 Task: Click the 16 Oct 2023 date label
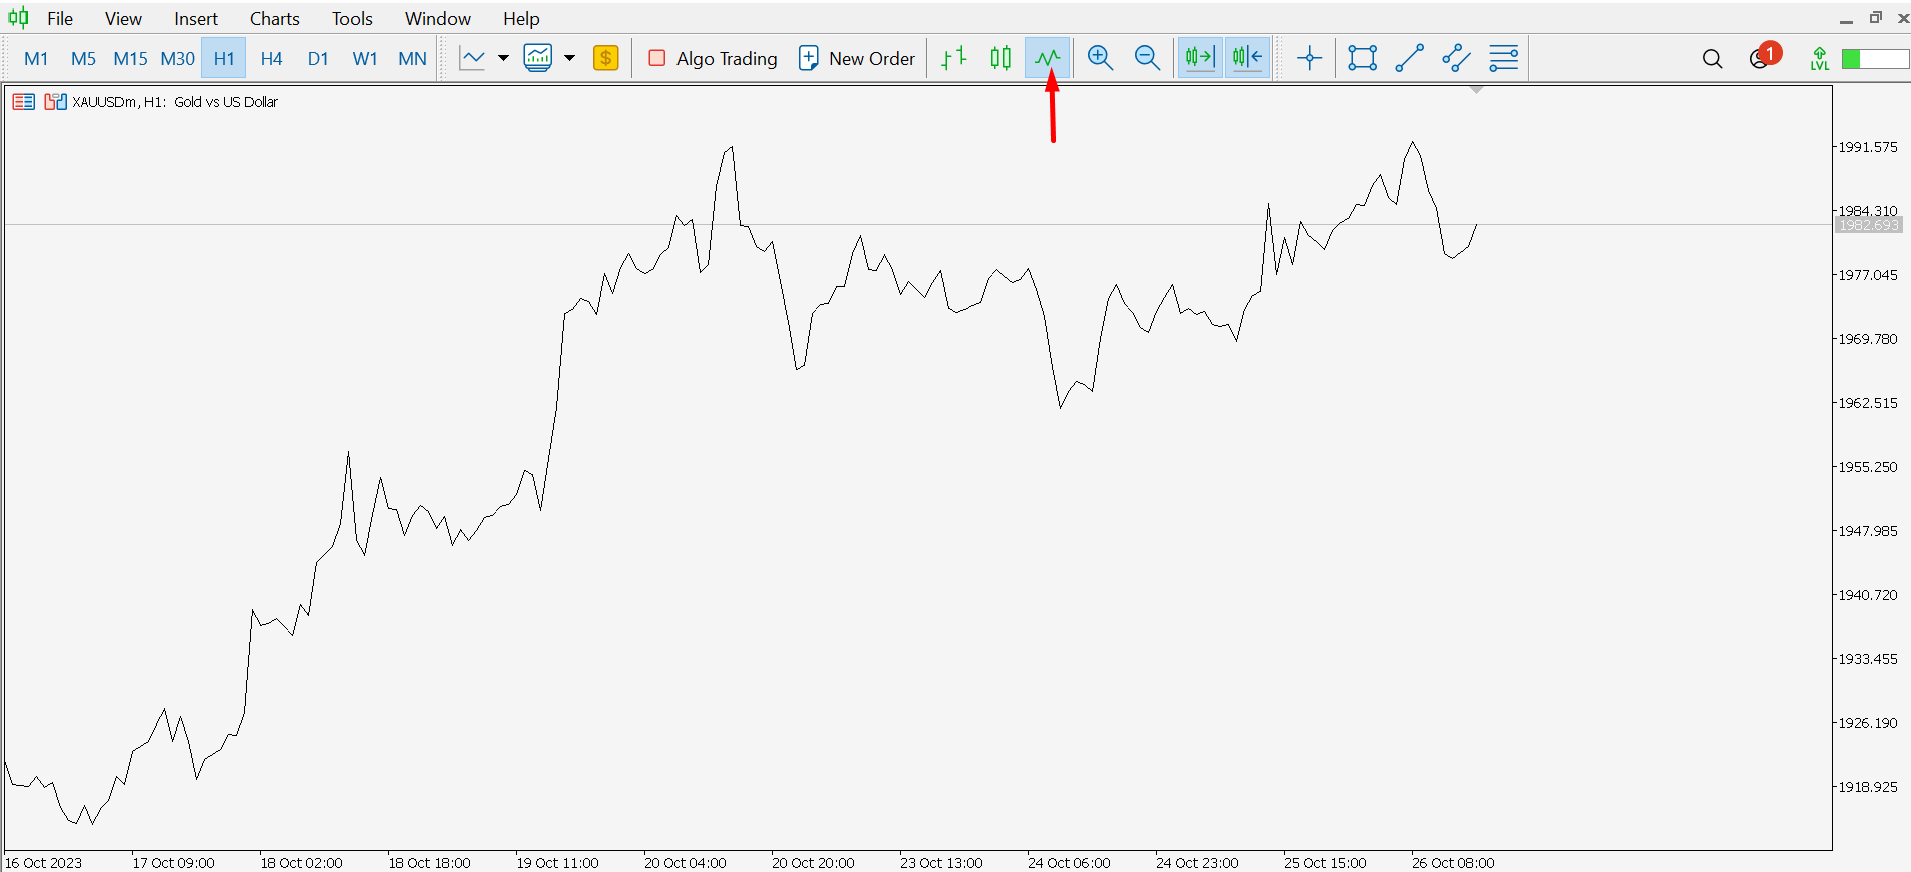(x=44, y=862)
